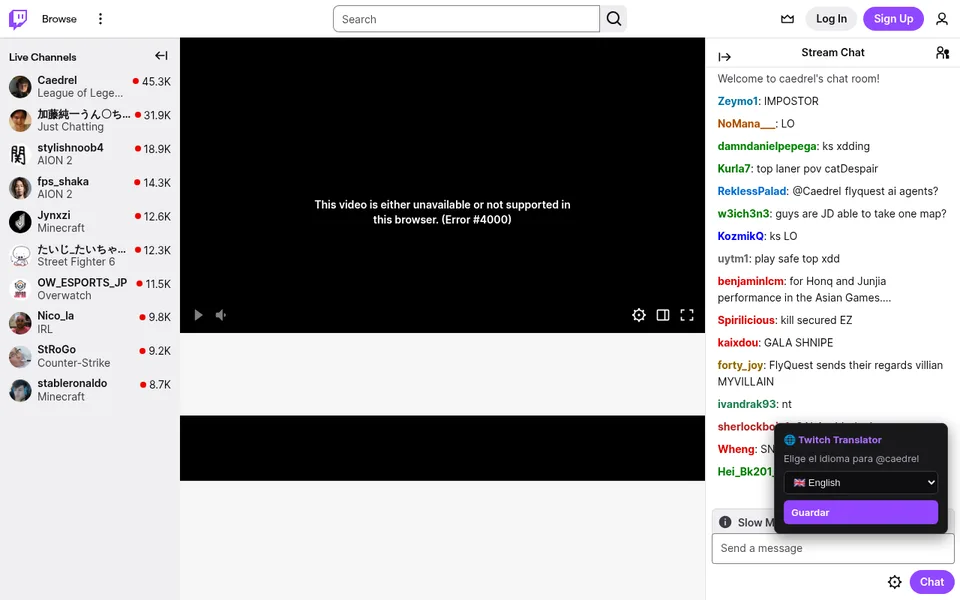Open the chat community users list
960x600 pixels.
(x=942, y=53)
